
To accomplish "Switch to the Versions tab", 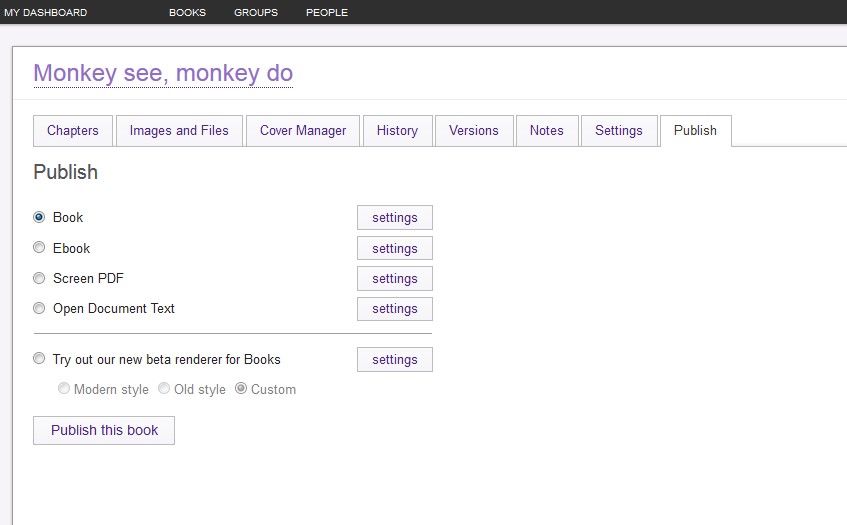I will [474, 131].
